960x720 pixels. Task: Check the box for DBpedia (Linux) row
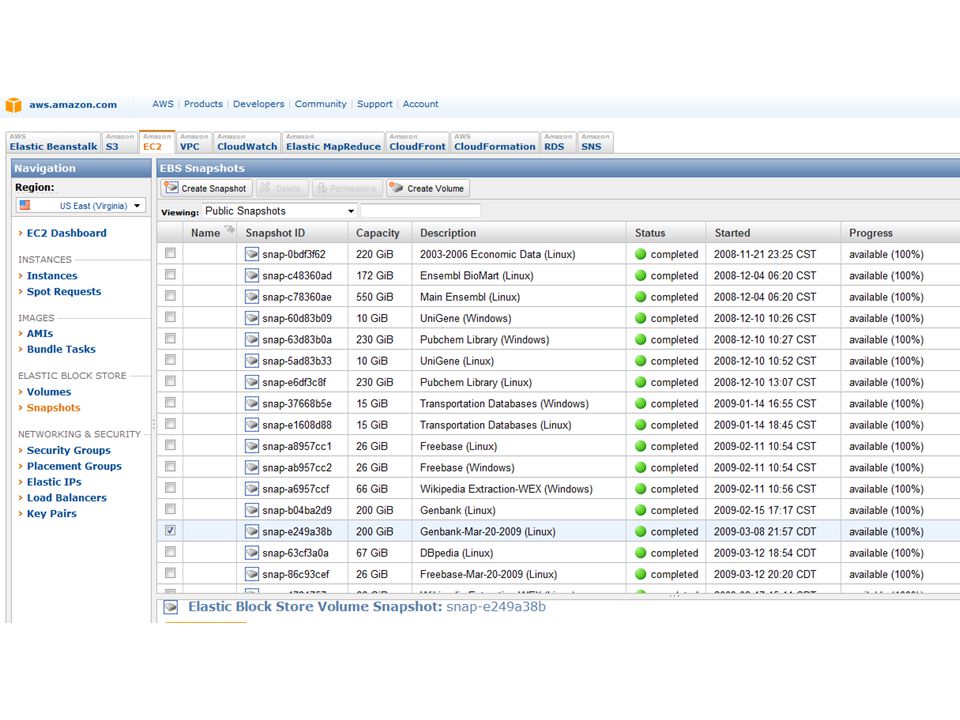pos(170,552)
